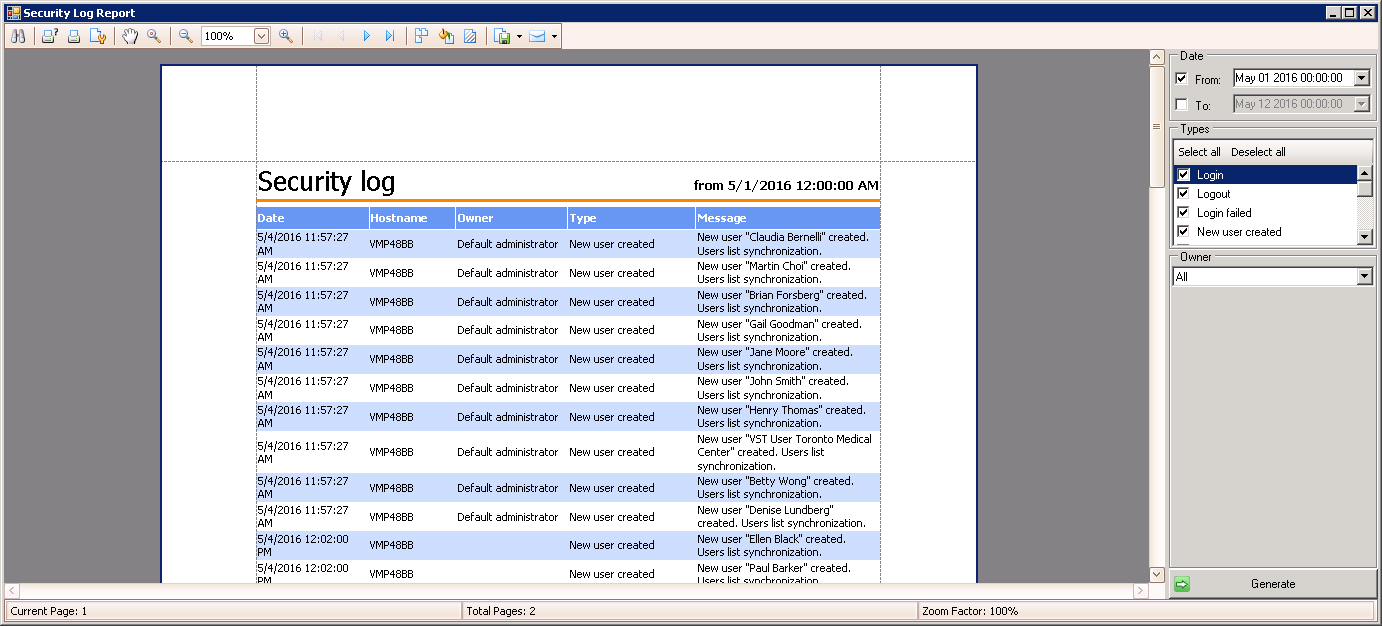Open the To date picker dropdown
Image resolution: width=1382 pixels, height=626 pixels.
[1362, 104]
